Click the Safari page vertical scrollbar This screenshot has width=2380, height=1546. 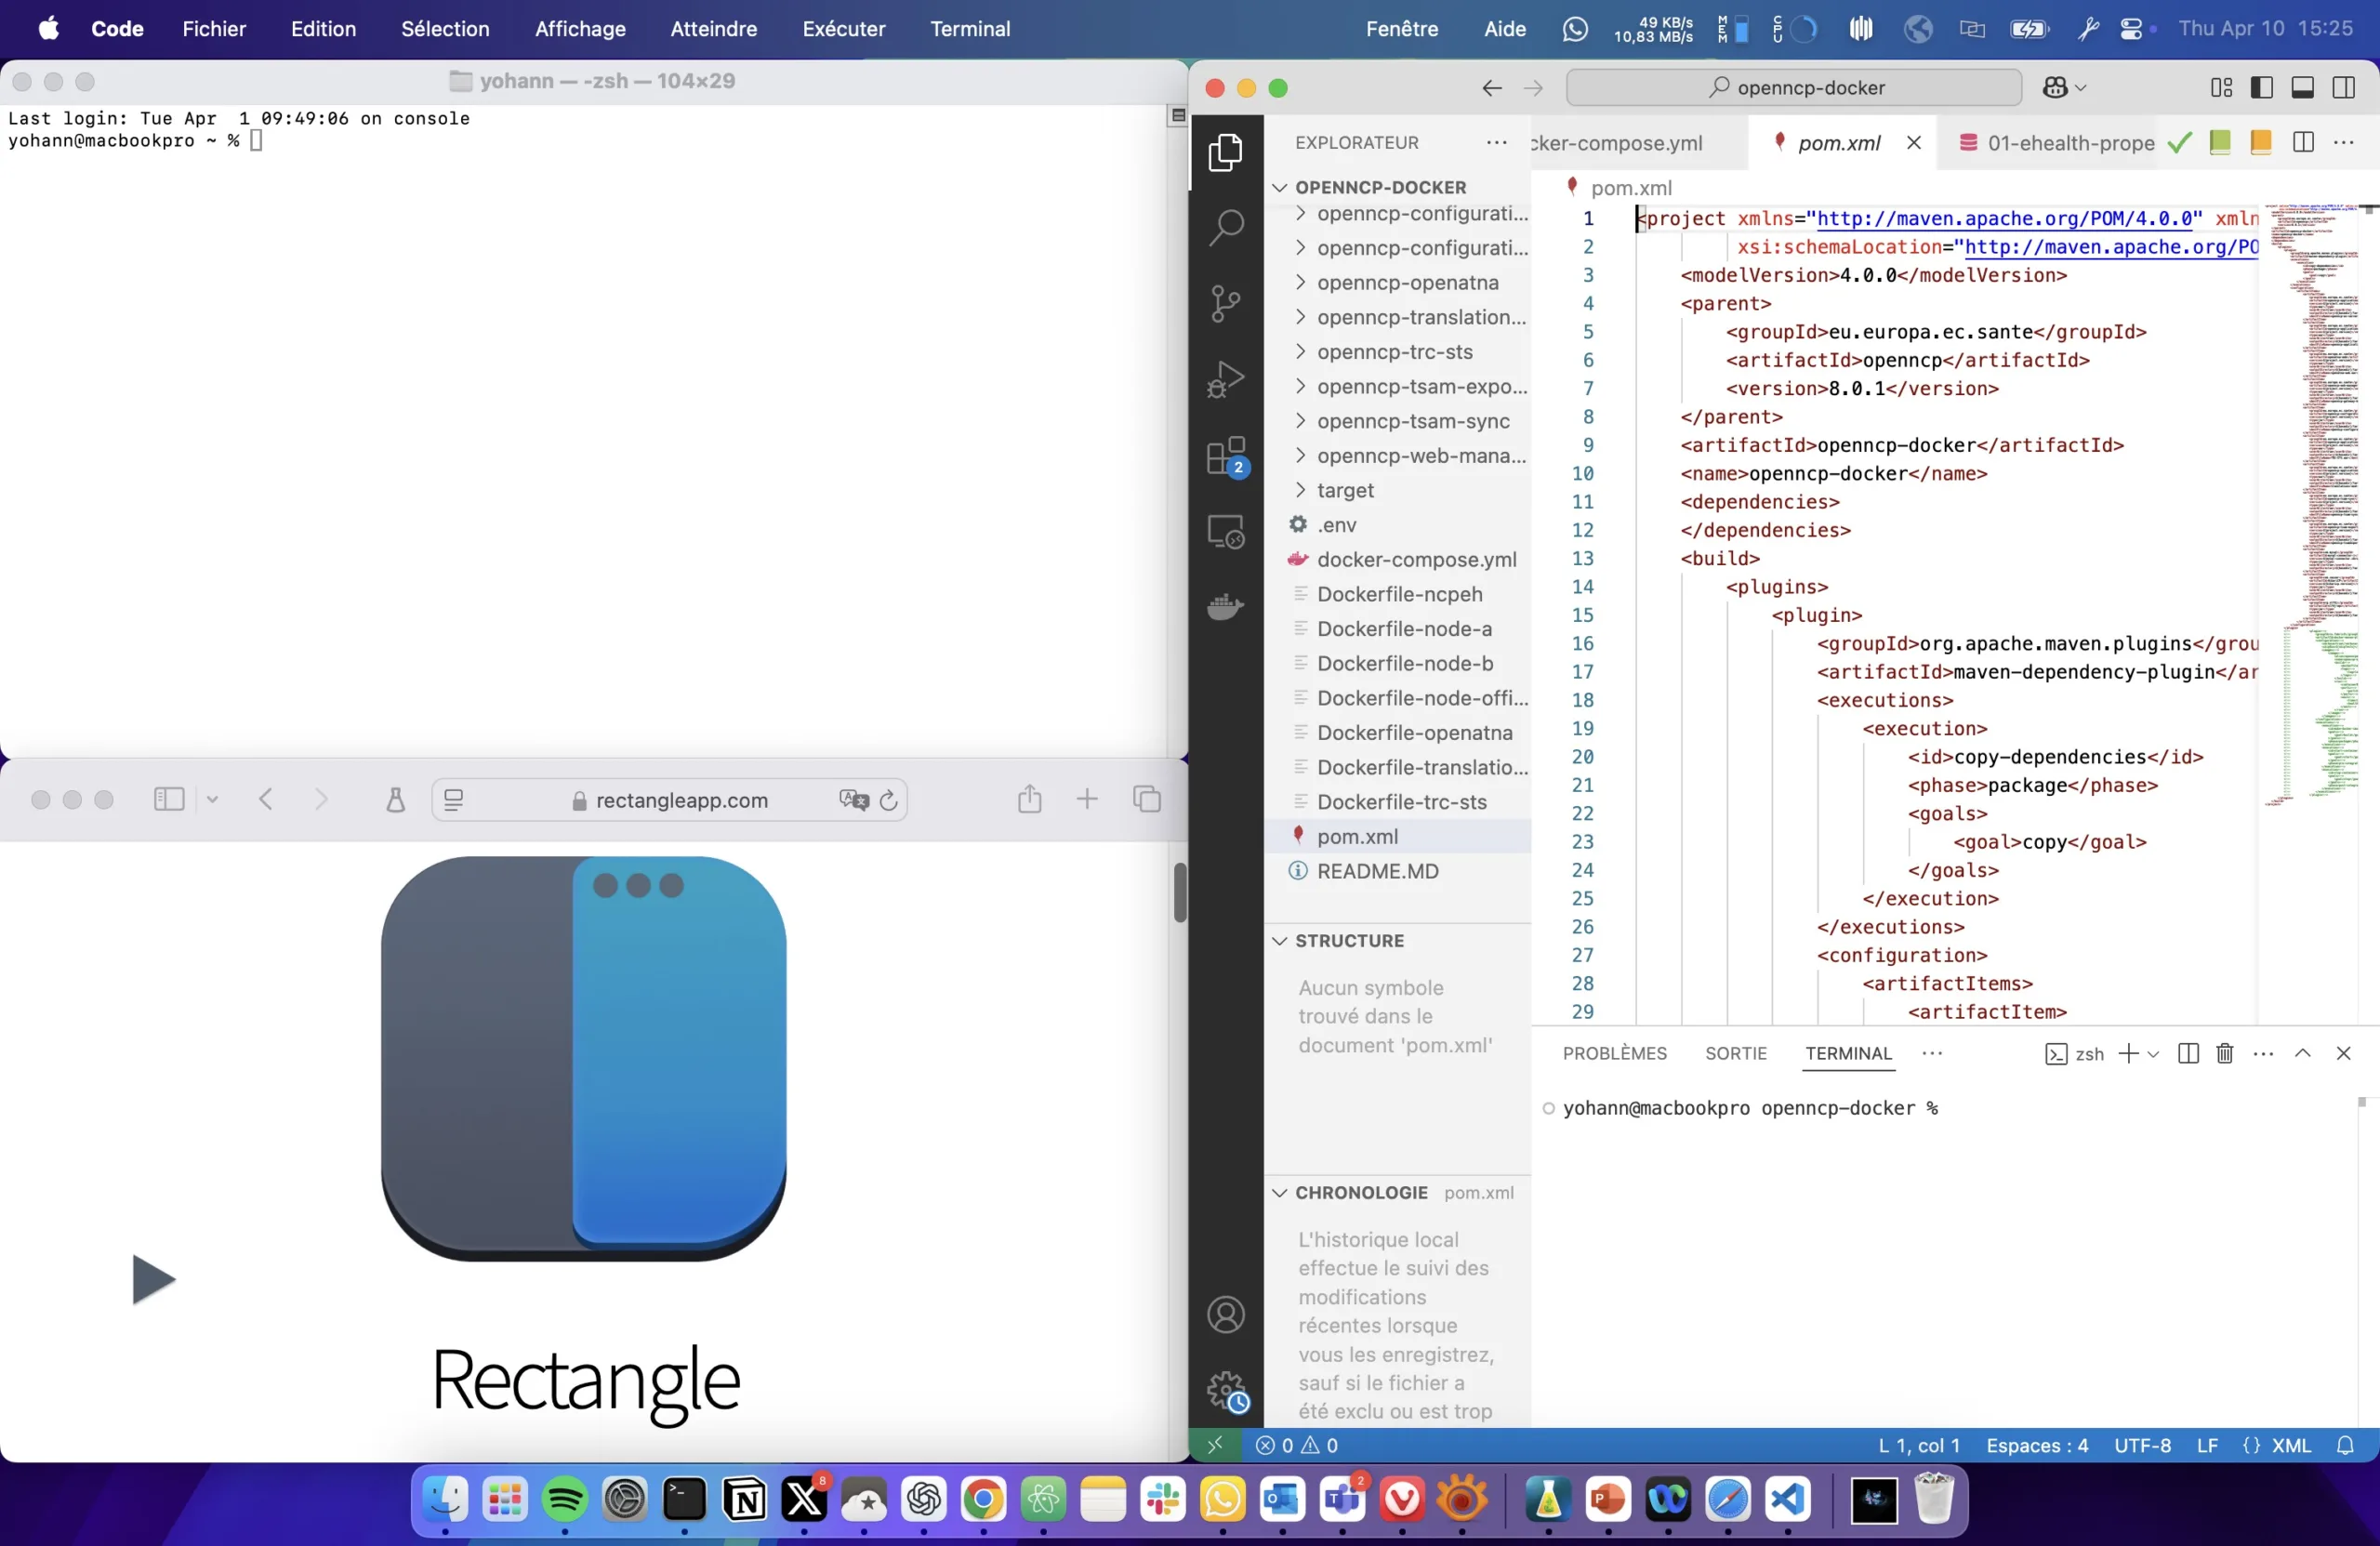(x=1179, y=892)
